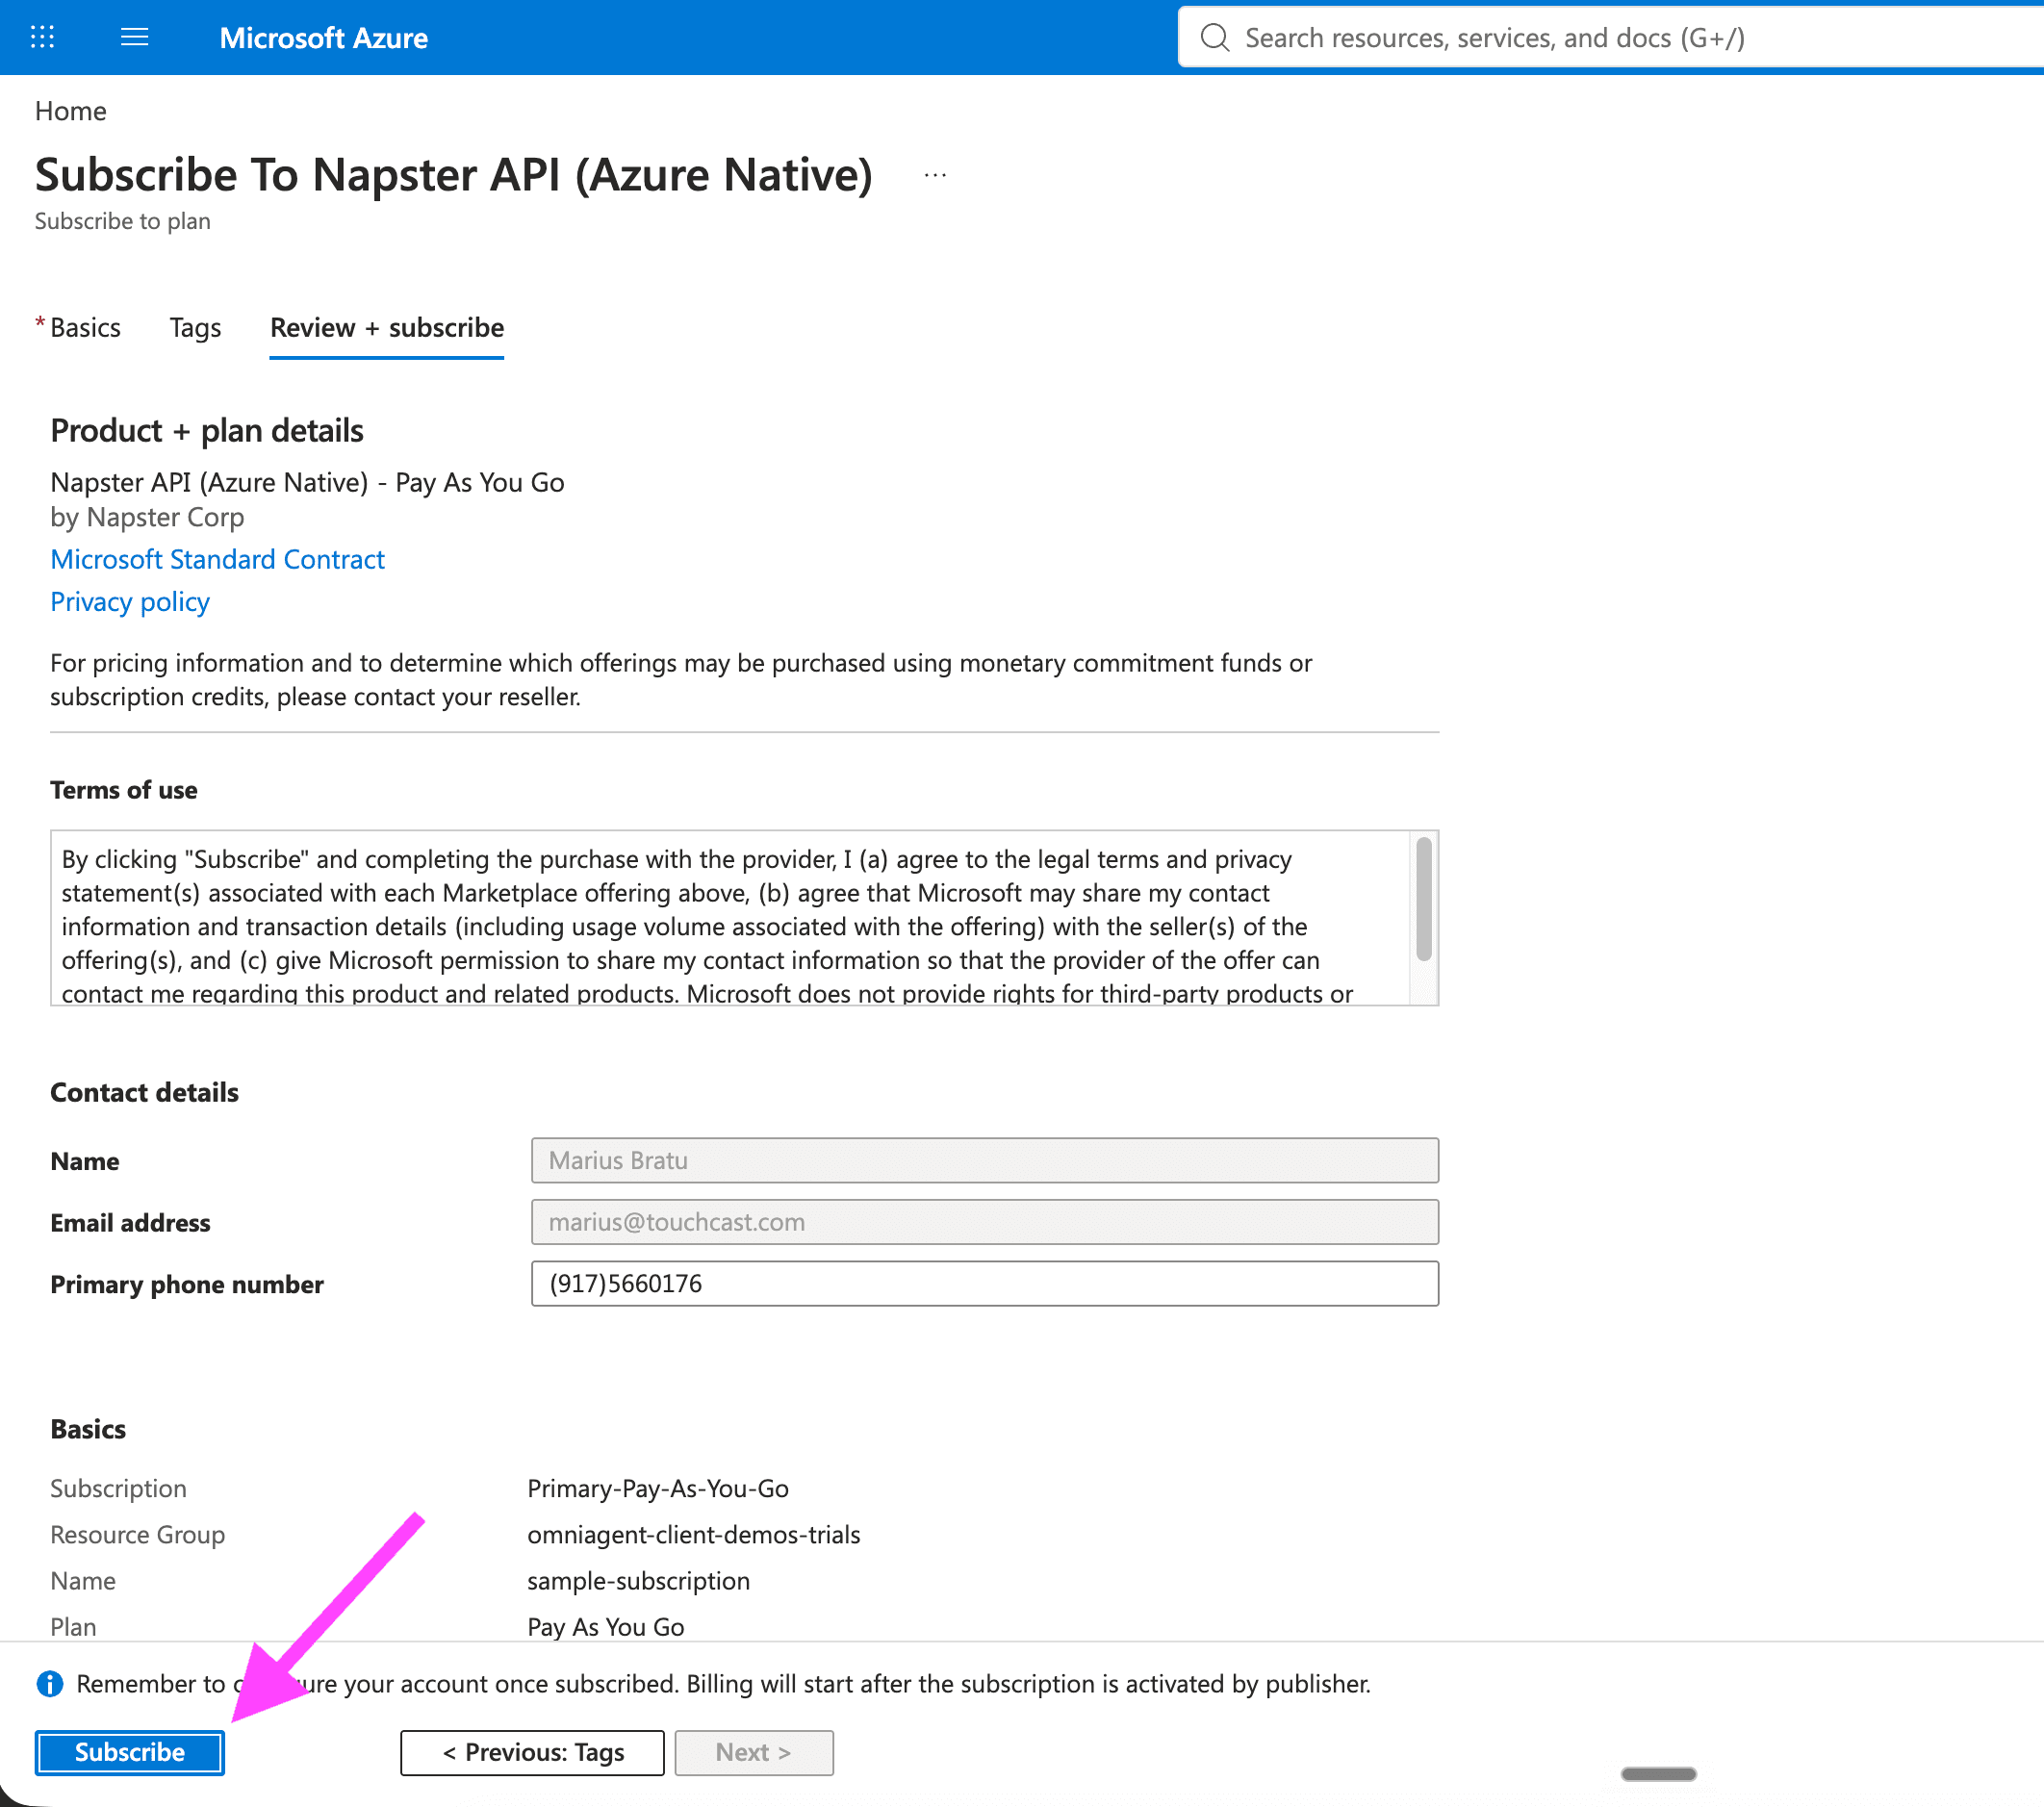Click the 'Subscribe To Napster API' page title
Screen dimensions: 2044x1807
point(454,175)
